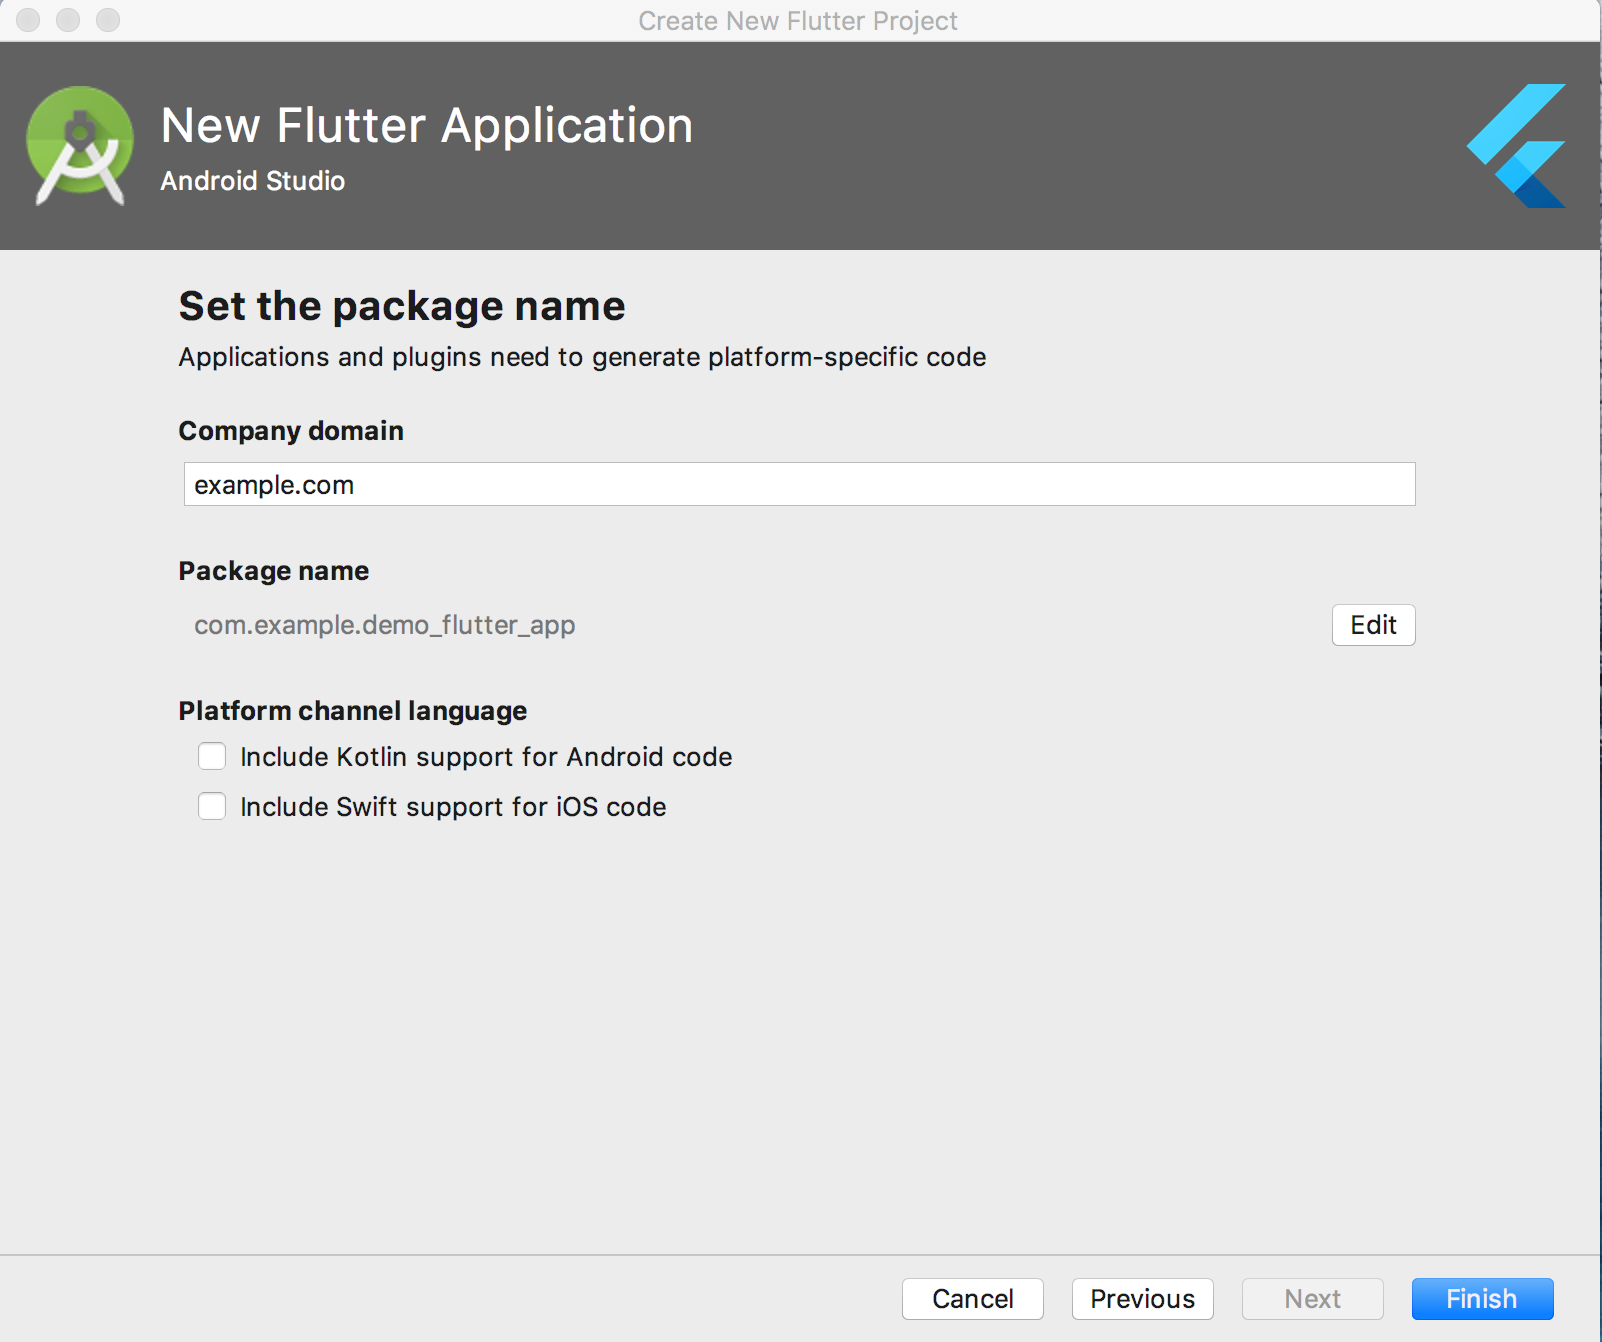Click the 'Platform channel language' label
Viewport: 1602px width, 1342px height.
point(353,711)
